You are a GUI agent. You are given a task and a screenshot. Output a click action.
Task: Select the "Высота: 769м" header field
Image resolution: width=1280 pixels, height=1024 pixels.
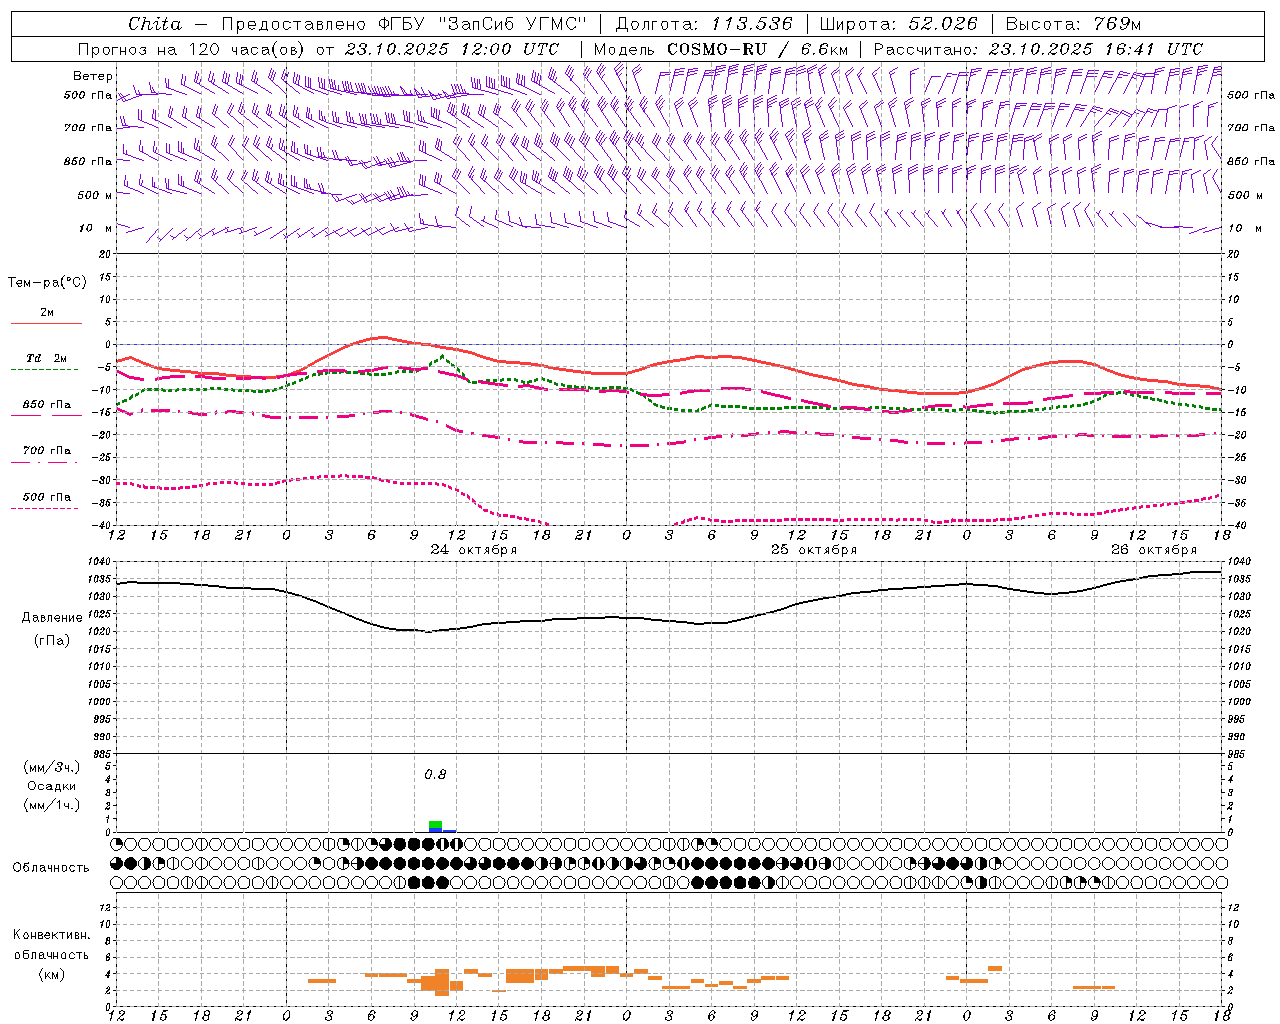pyautogui.click(x=1073, y=24)
